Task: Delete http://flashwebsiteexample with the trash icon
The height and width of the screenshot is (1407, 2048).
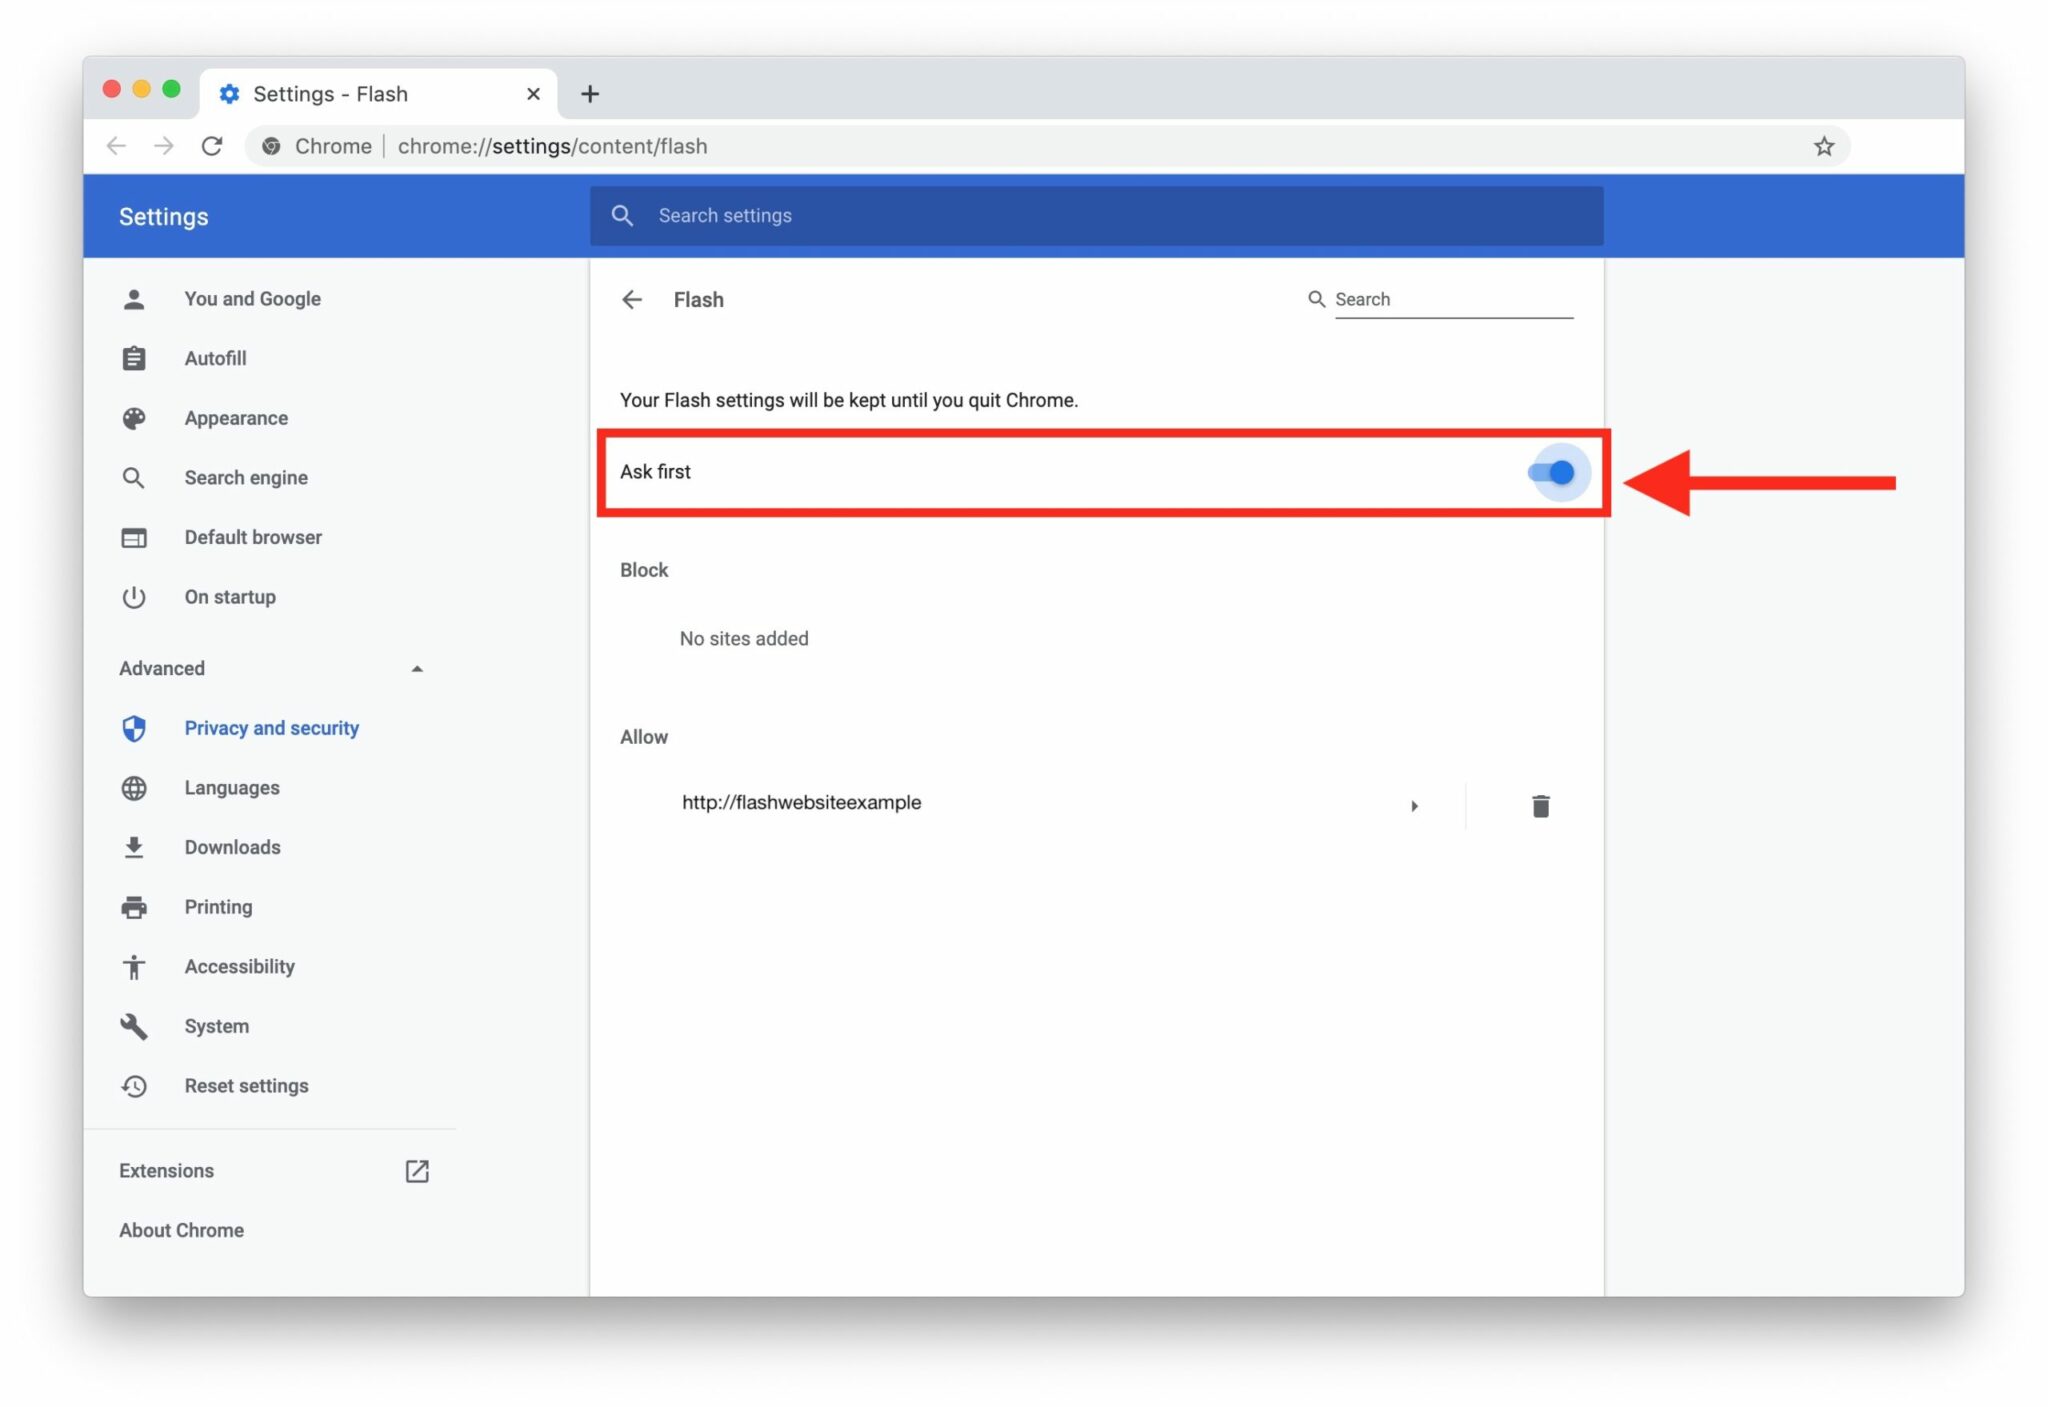Action: 1540,805
